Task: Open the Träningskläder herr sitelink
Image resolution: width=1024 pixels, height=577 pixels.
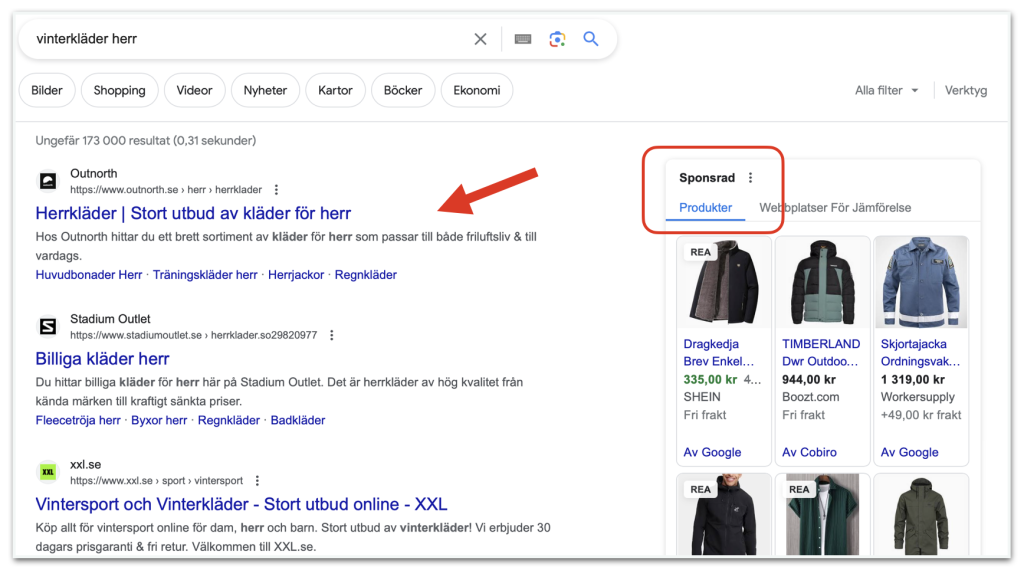Action: pos(205,275)
